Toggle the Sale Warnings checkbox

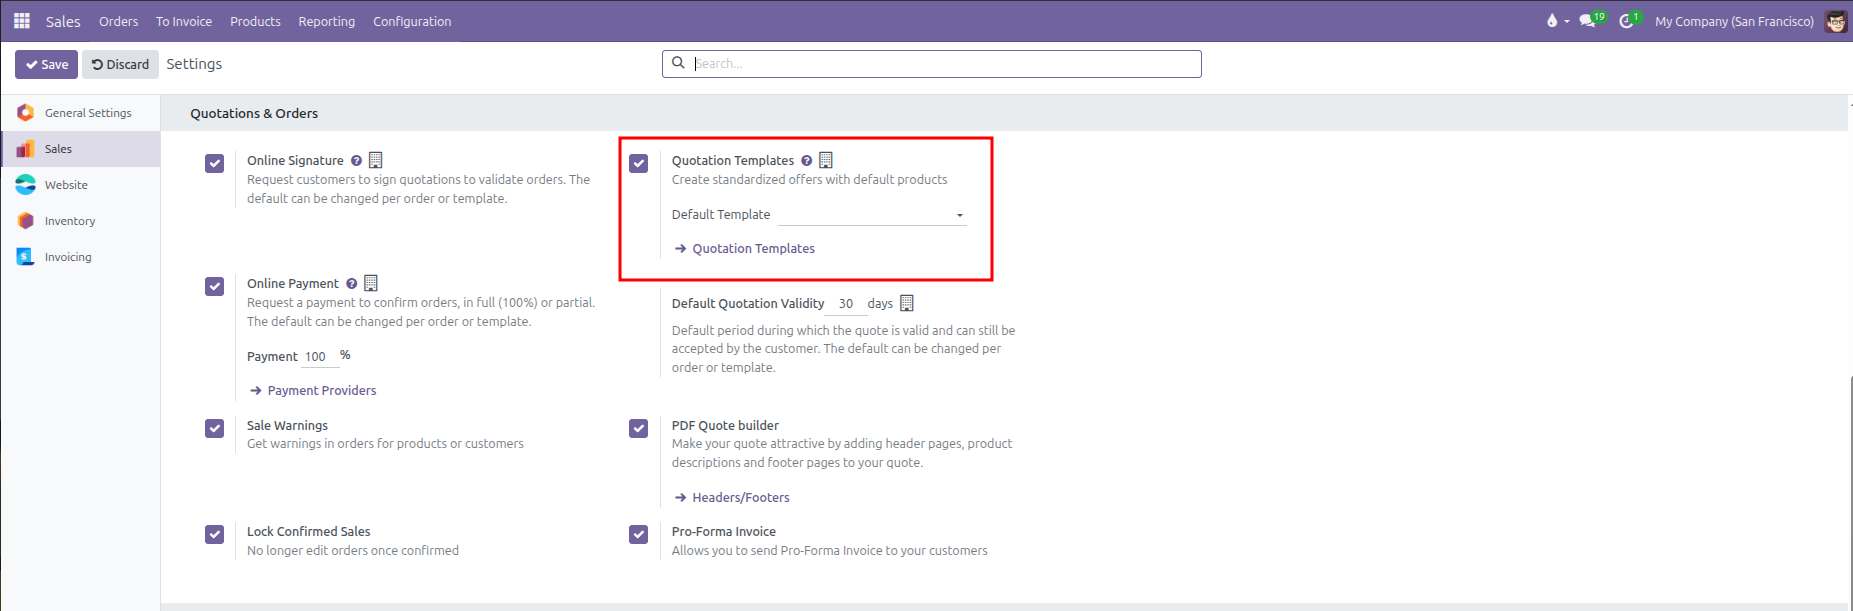pyautogui.click(x=214, y=428)
